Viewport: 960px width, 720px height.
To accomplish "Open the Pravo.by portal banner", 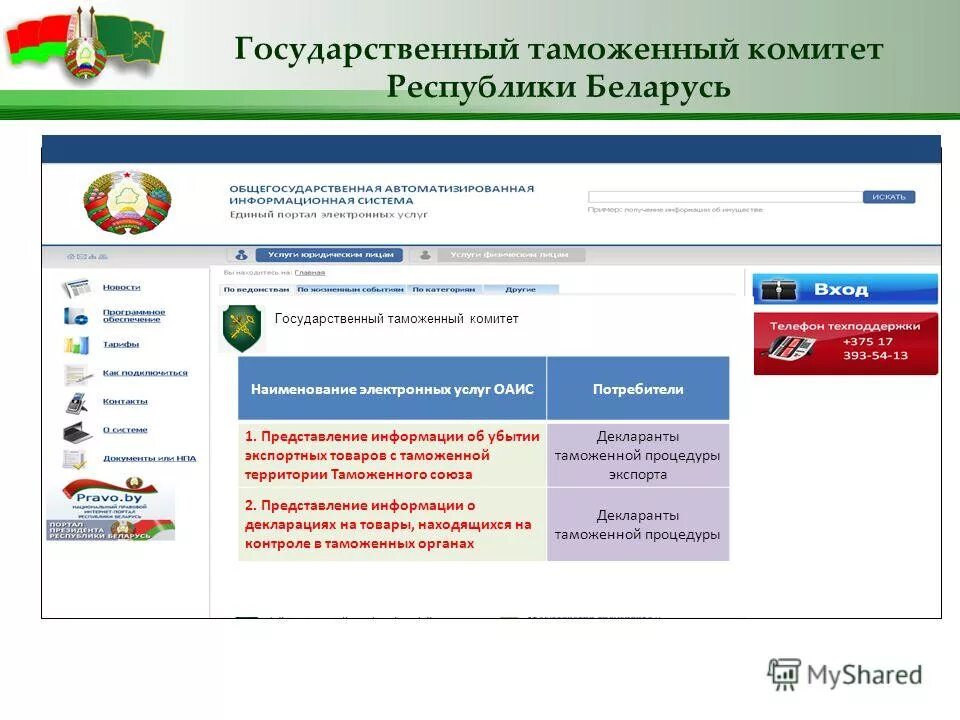I will click(113, 498).
